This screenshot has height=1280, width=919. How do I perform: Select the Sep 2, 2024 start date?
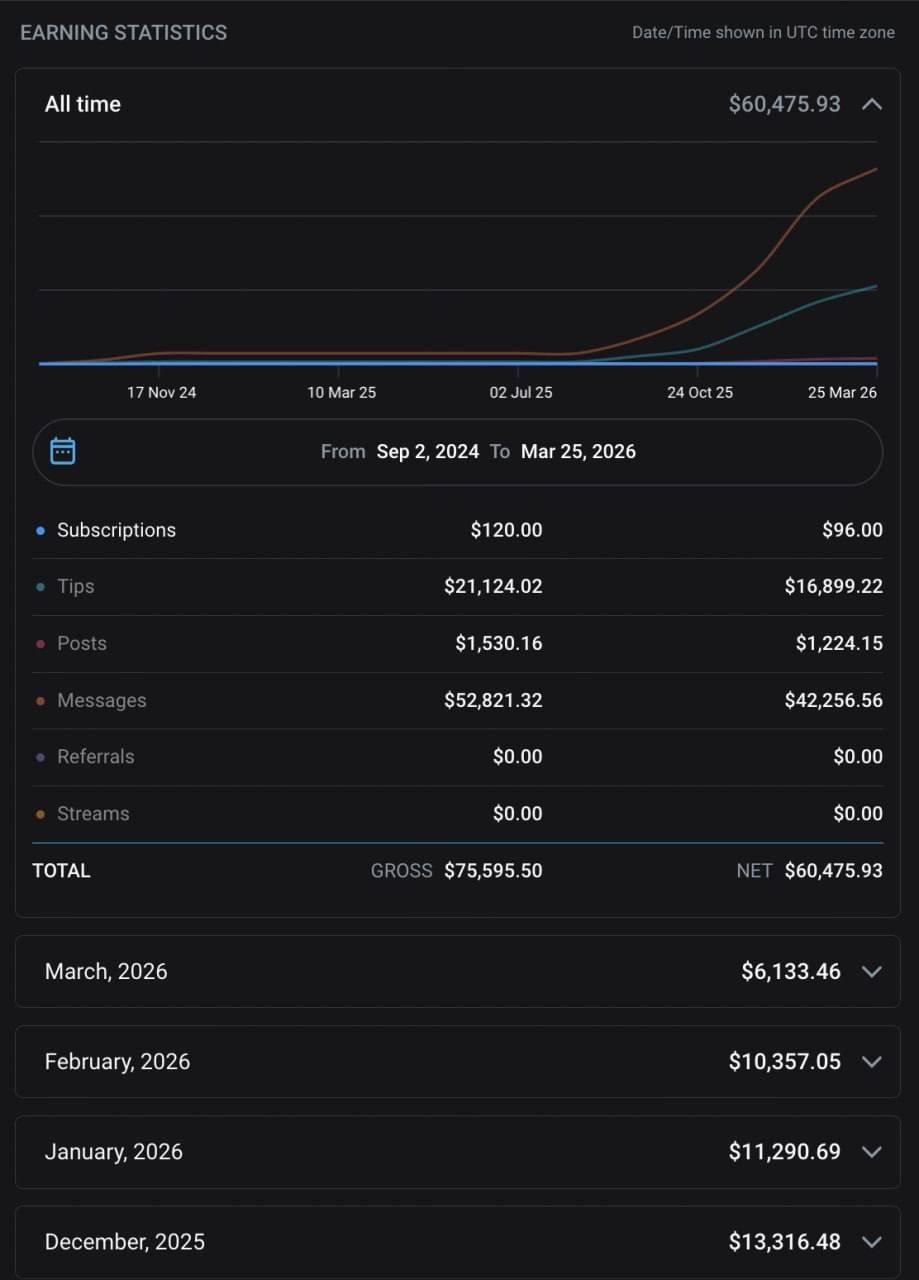click(428, 451)
